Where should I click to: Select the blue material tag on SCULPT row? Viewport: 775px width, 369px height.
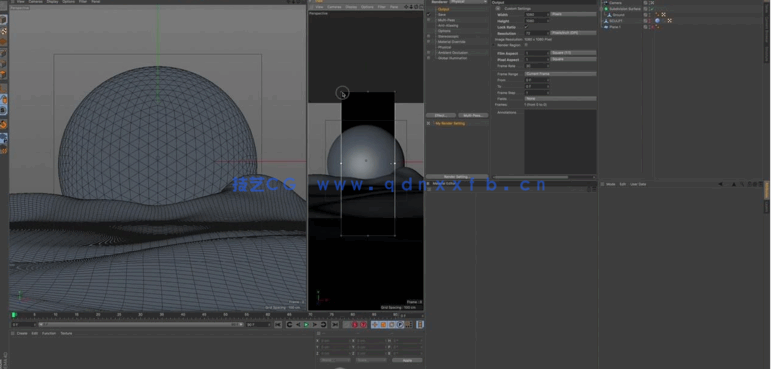(x=657, y=21)
